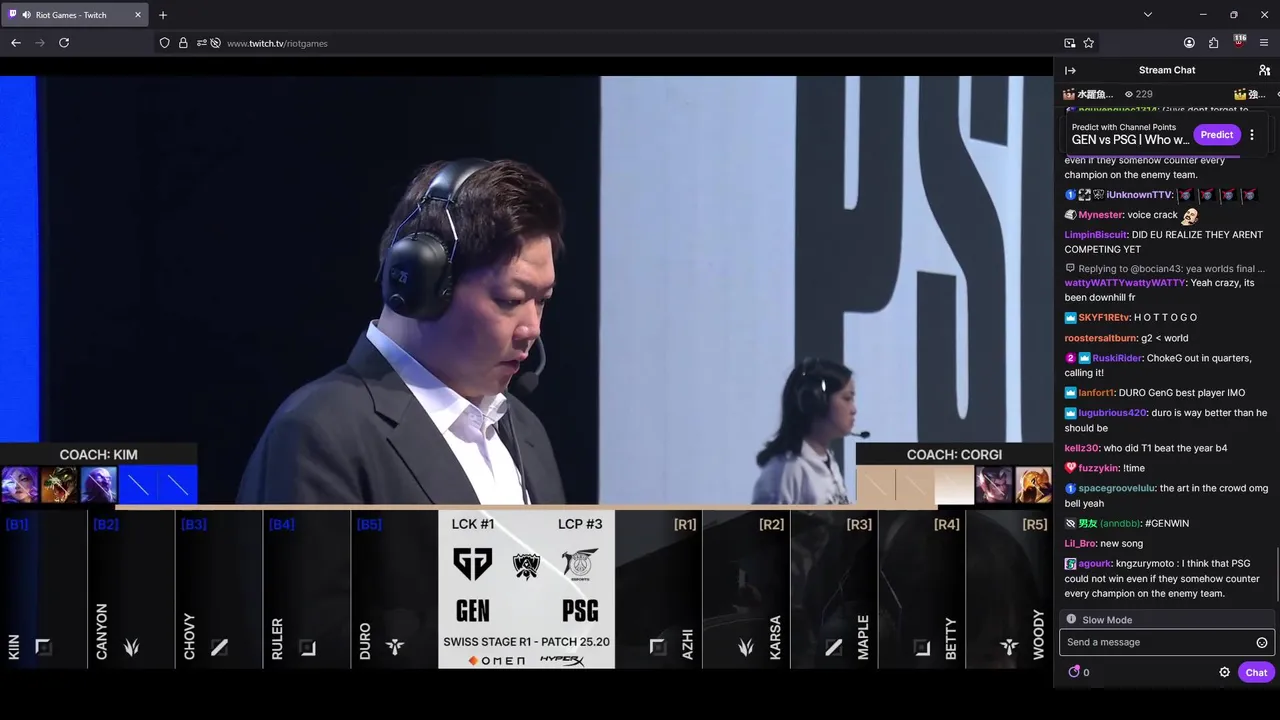Open the emote picker in message box
Viewport: 1280px width, 720px height.
click(x=1262, y=642)
